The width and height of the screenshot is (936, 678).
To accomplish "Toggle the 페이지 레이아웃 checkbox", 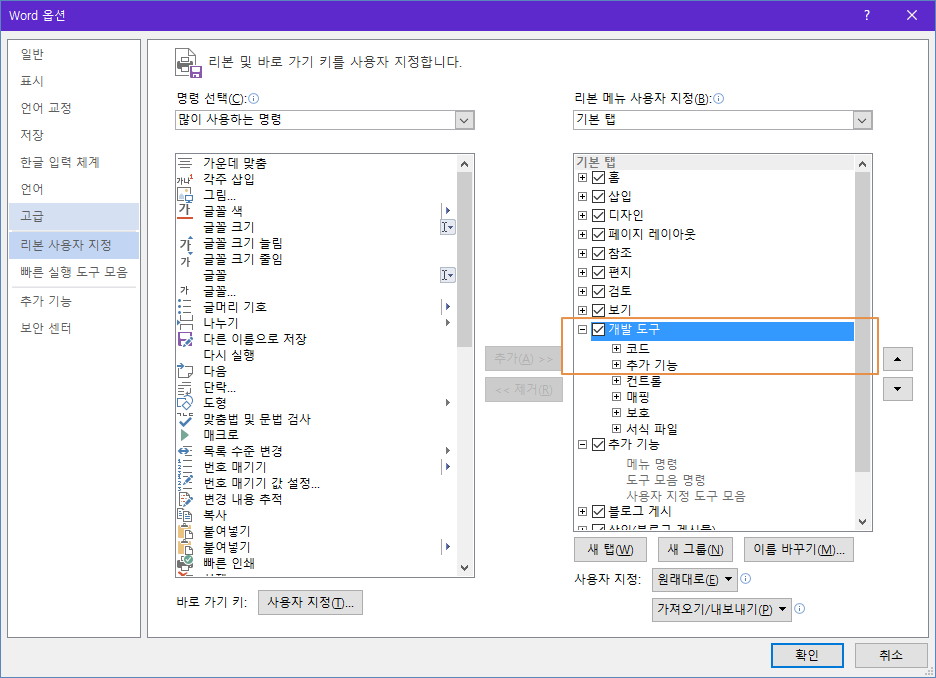I will [x=598, y=235].
